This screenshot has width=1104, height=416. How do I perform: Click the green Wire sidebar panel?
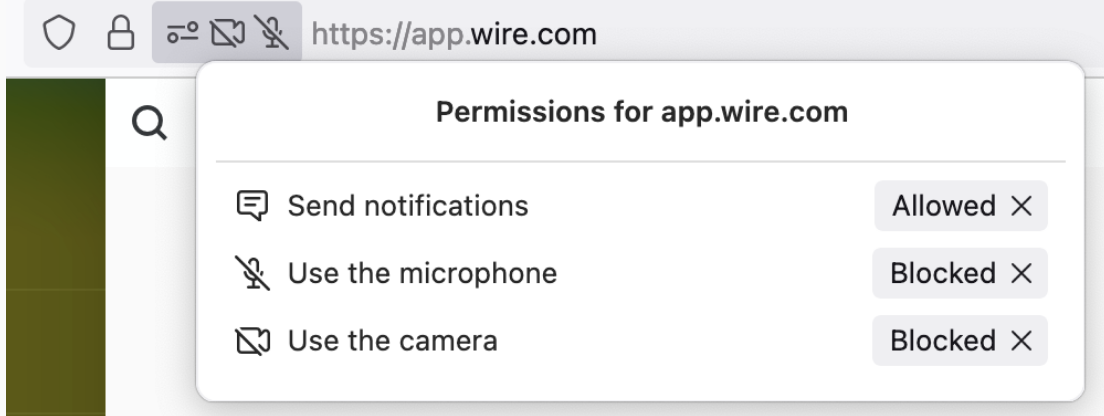(x=56, y=246)
